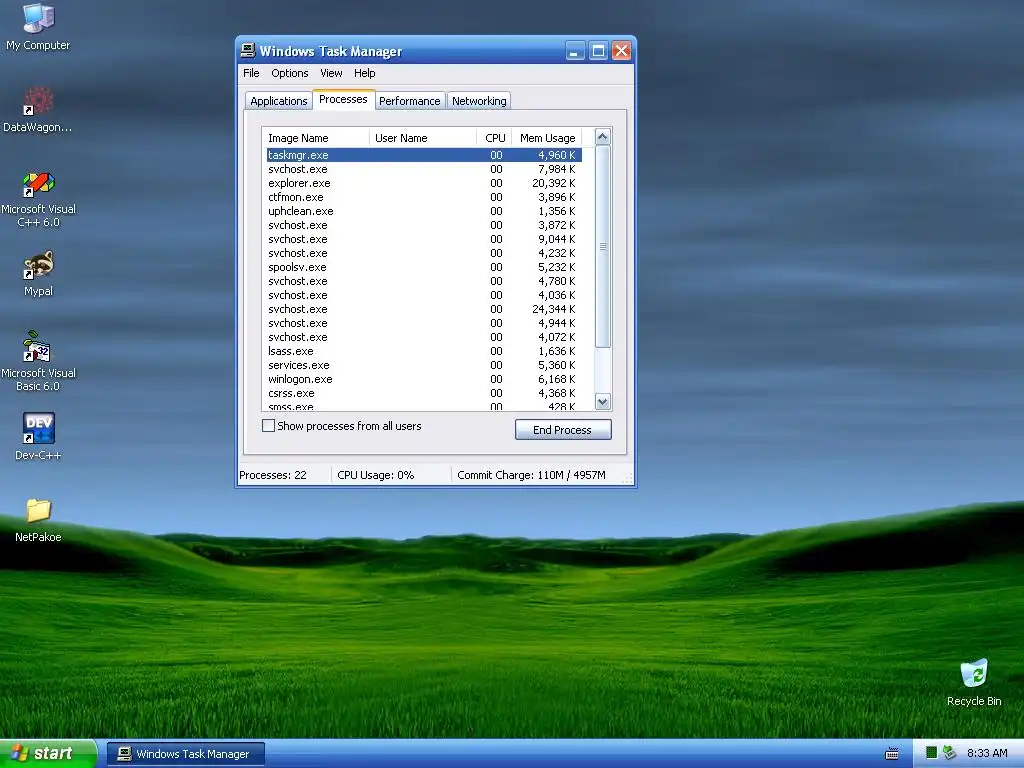1024x768 pixels.
Task: Select the Dev-C++ desktop shortcut
Action: (x=38, y=436)
